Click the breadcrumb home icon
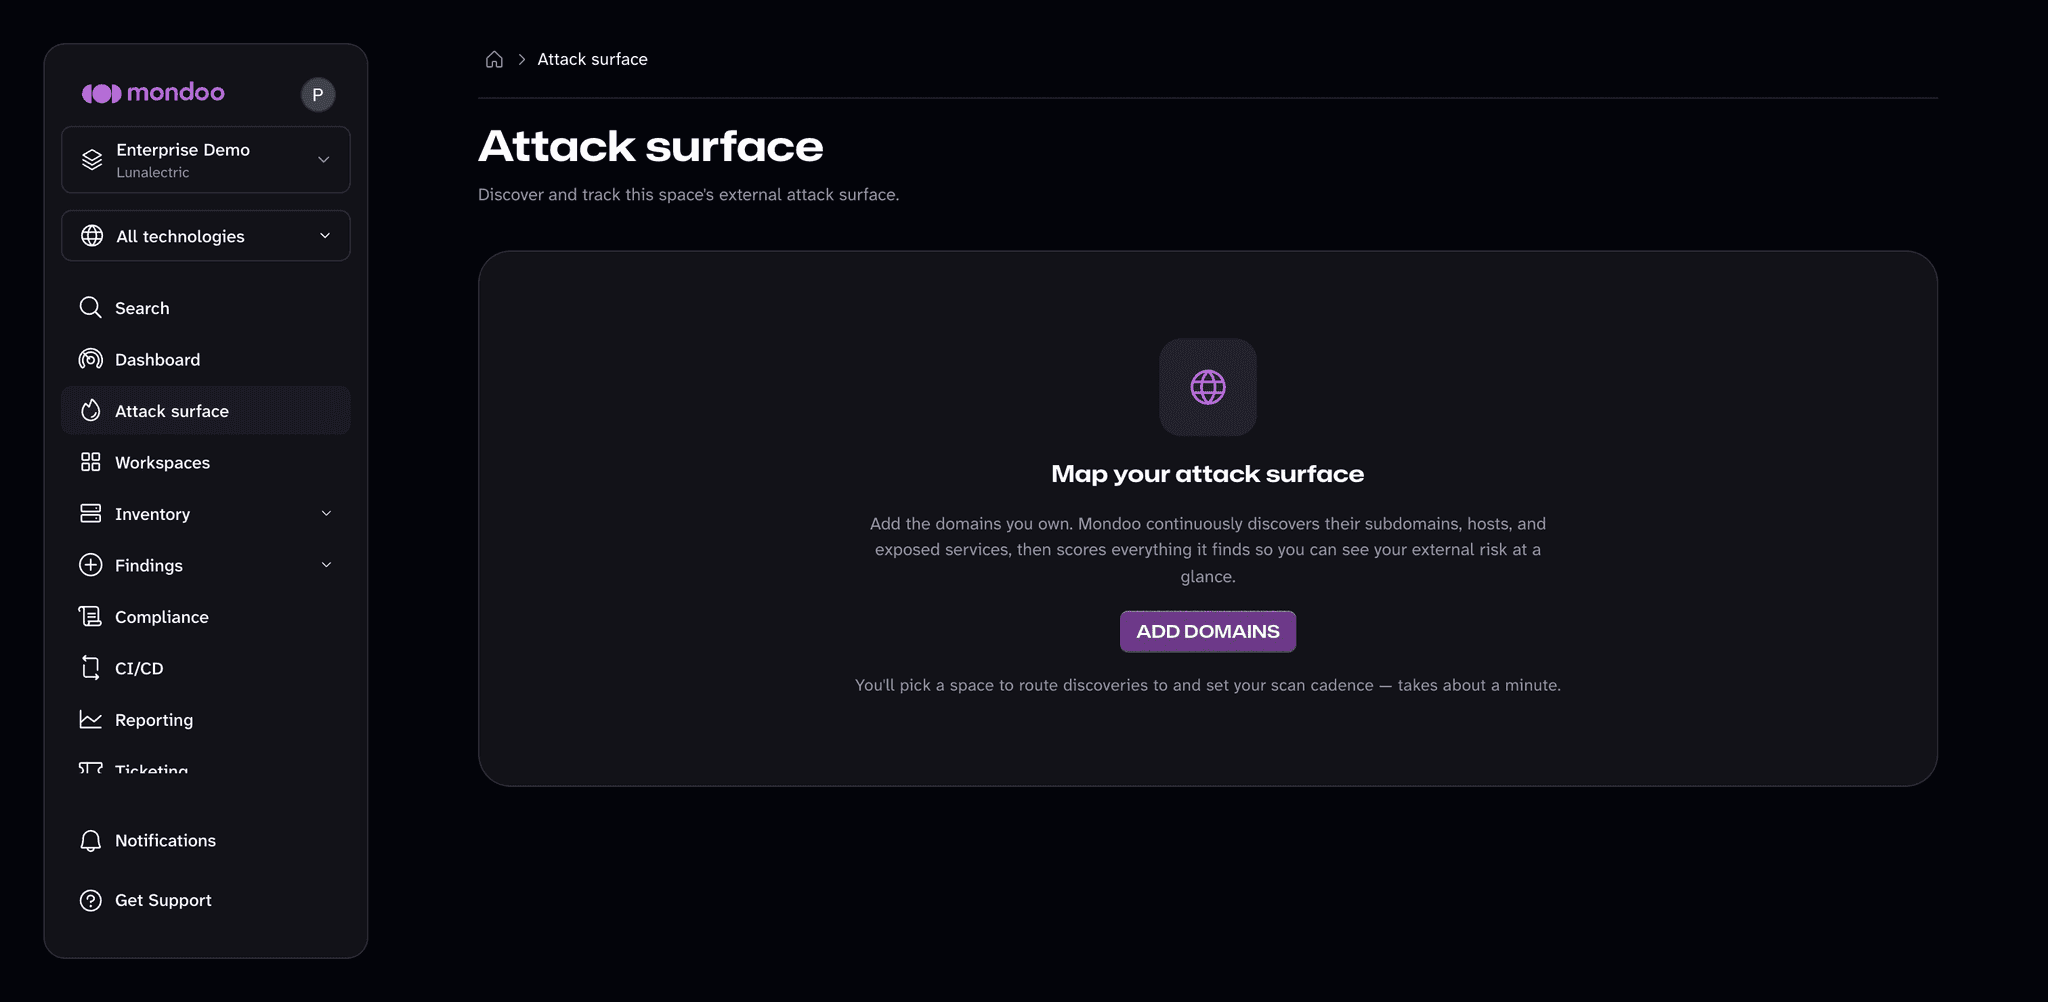Screen dimensions: 2048x1002 [494, 59]
